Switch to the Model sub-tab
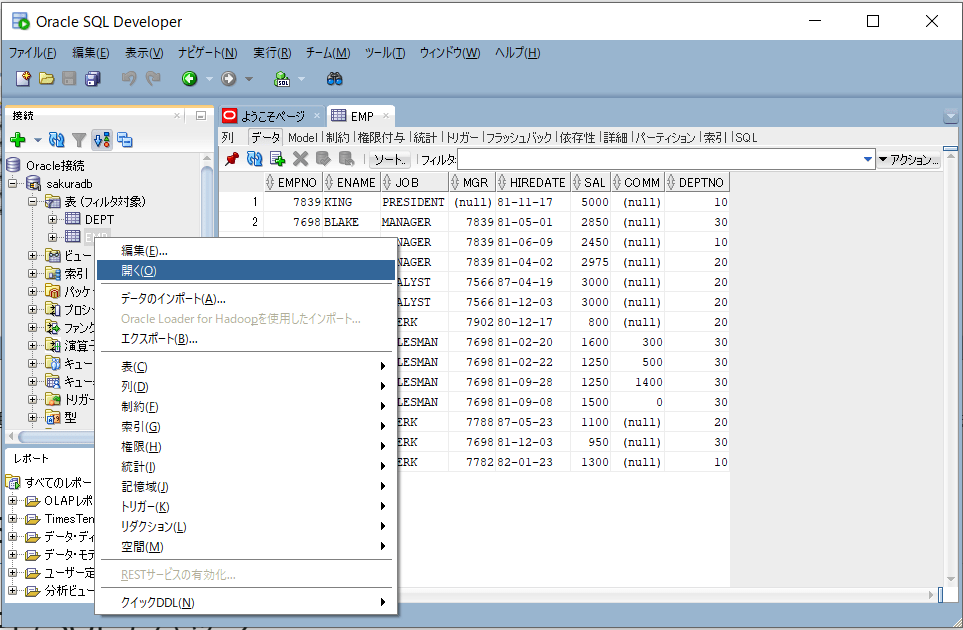The width and height of the screenshot is (963, 630). pos(303,138)
